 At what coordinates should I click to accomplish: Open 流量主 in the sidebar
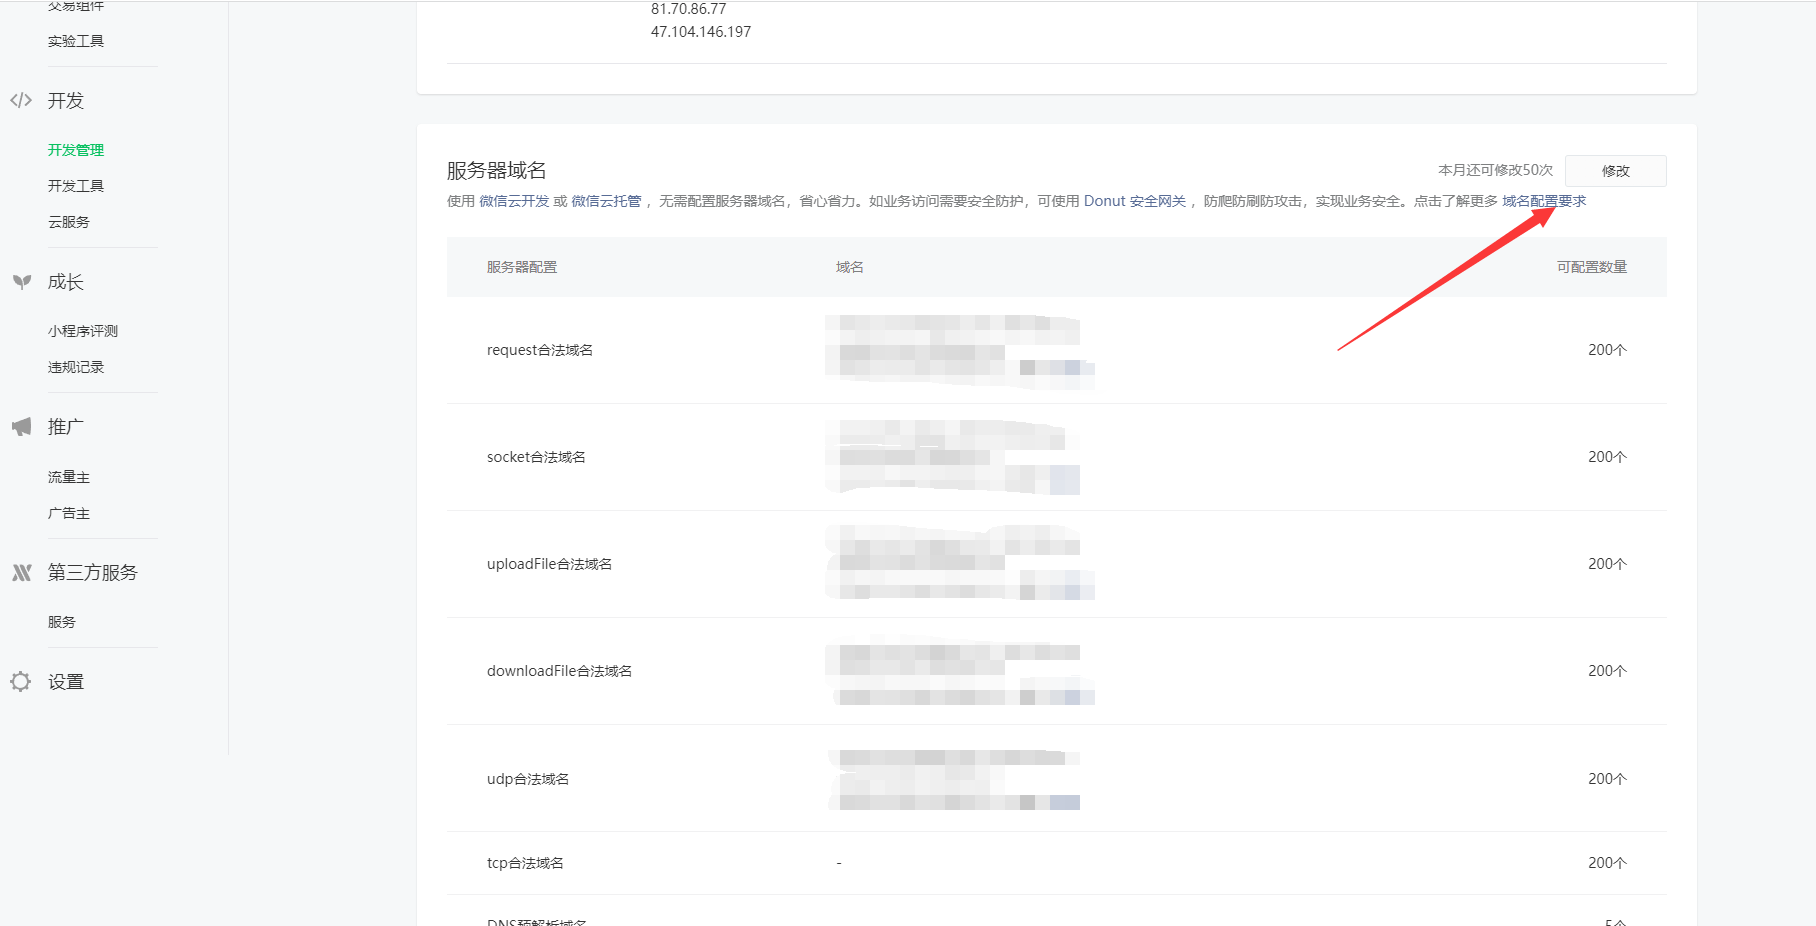[x=69, y=477]
